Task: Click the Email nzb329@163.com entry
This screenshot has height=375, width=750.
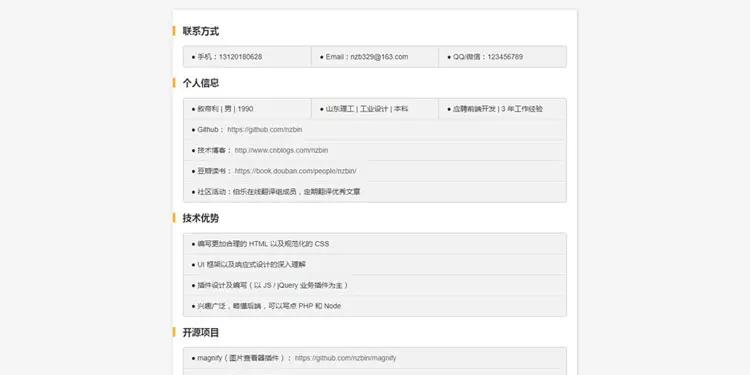Action: tap(375, 57)
